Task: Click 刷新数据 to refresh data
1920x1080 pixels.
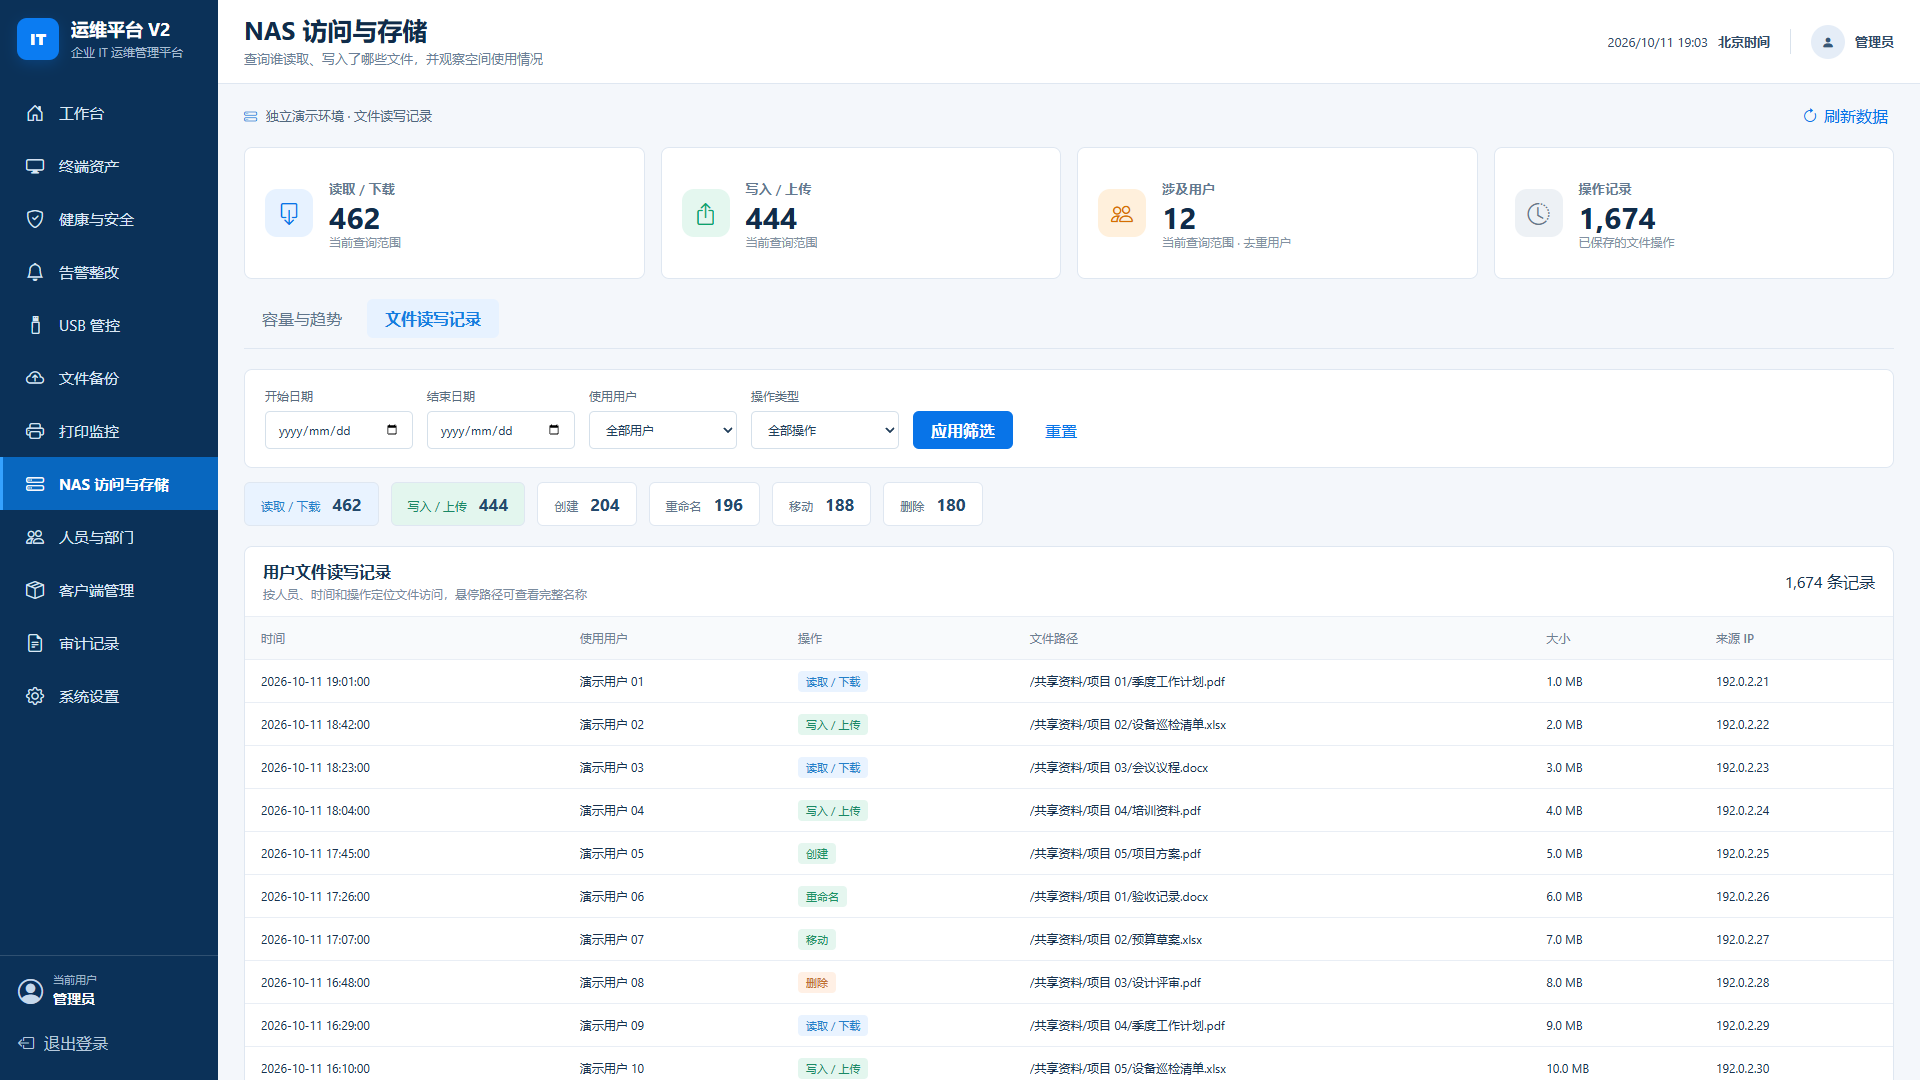Action: click(1845, 116)
